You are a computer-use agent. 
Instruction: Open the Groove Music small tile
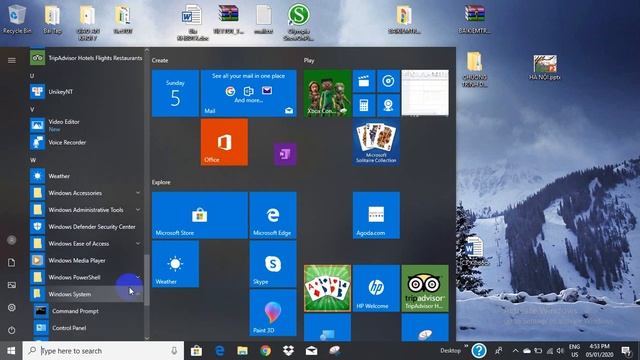pos(388,81)
